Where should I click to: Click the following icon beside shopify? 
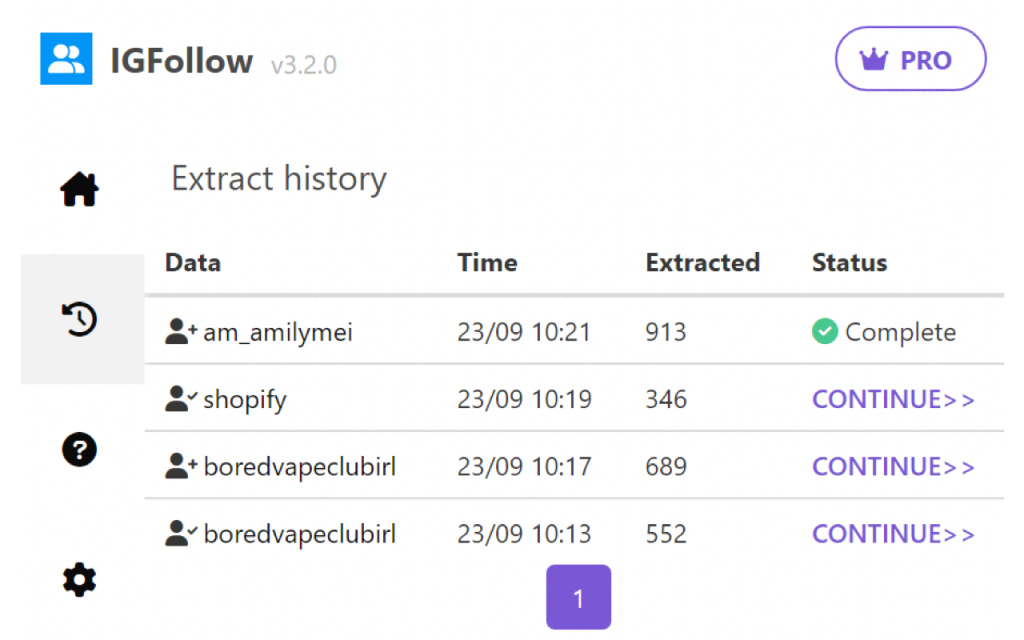(x=178, y=398)
